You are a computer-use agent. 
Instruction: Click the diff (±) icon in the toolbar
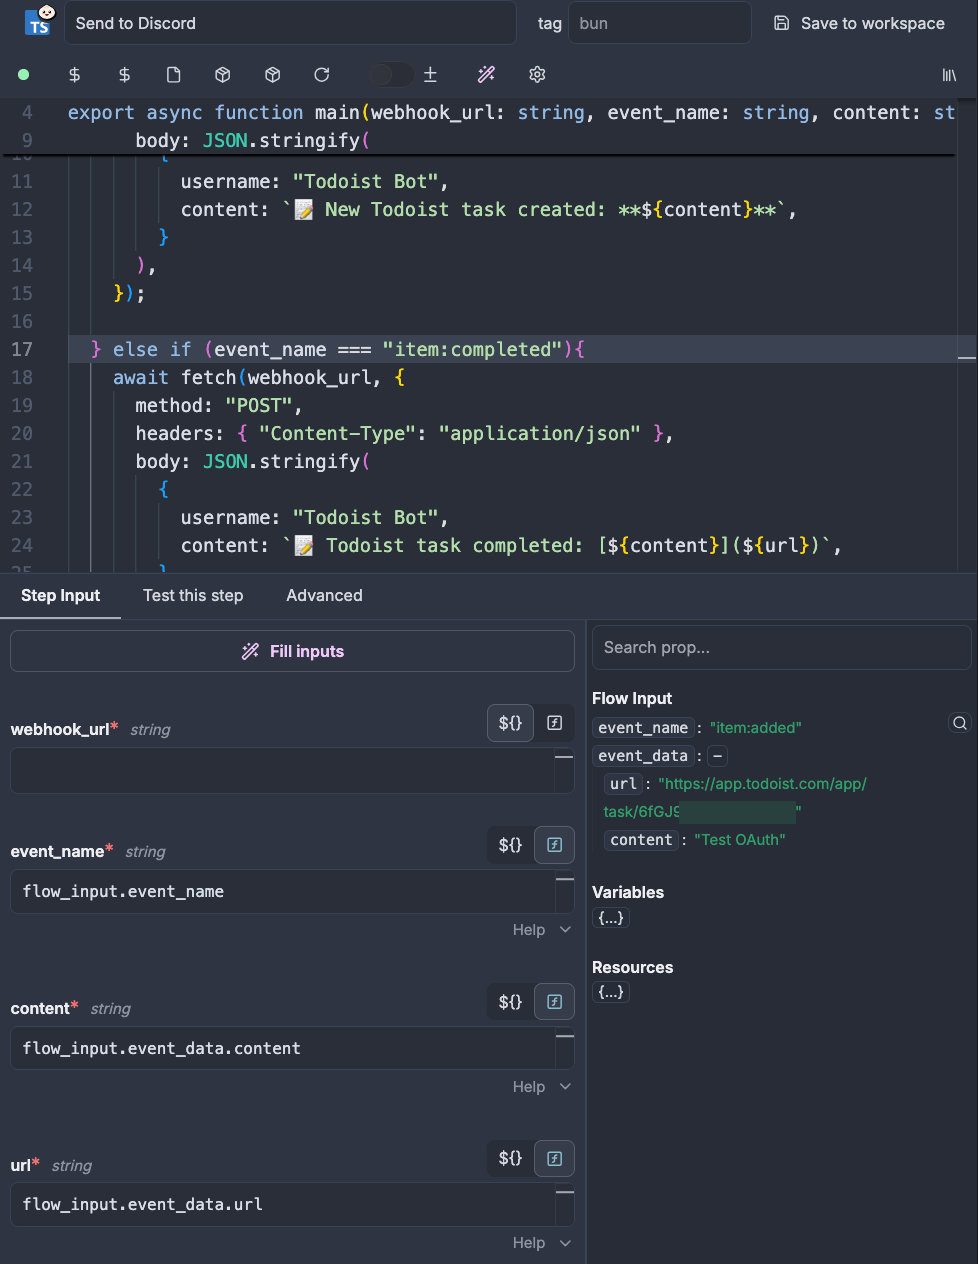click(430, 74)
